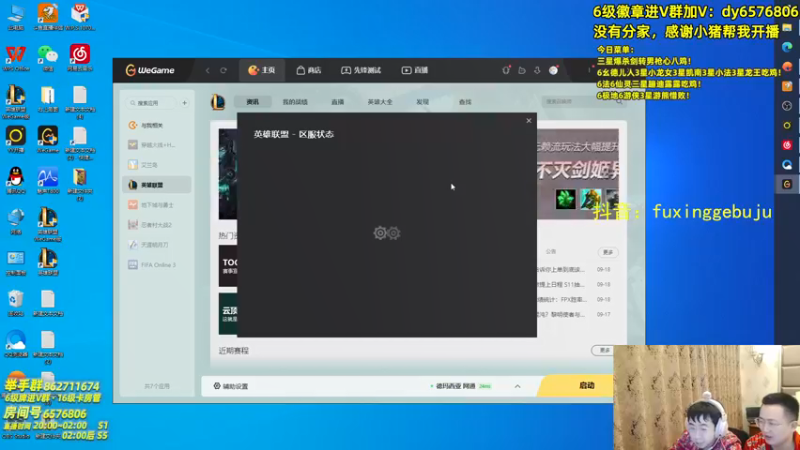Select 英雄联盟 in the game sidebar

[x=157, y=185]
